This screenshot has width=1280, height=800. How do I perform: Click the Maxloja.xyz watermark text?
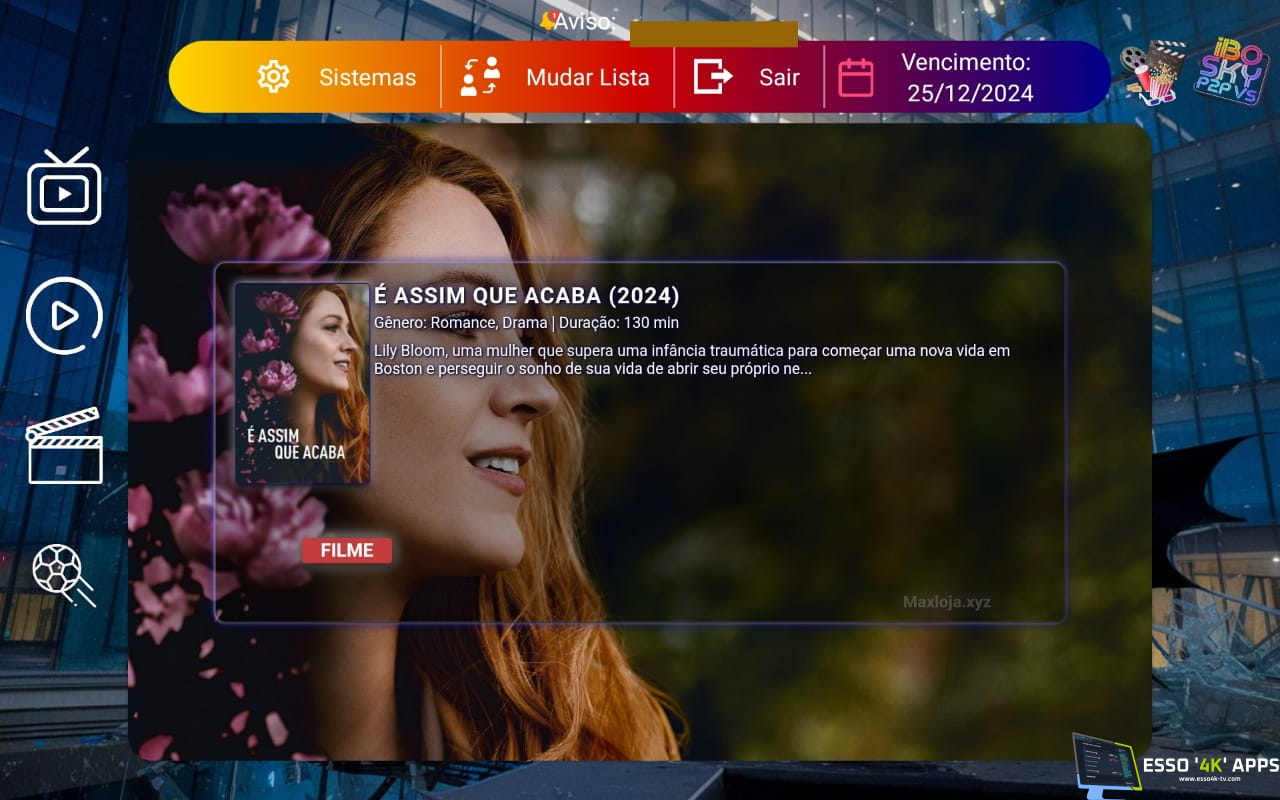coord(946,602)
